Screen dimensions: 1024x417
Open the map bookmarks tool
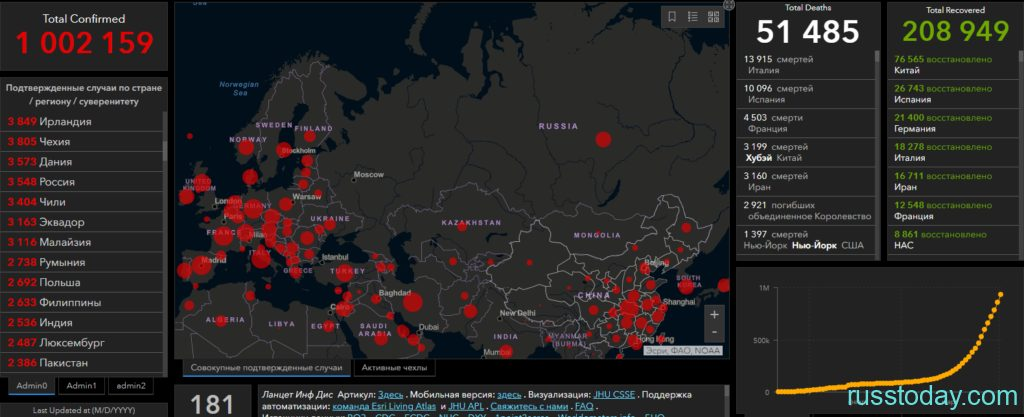pyautogui.click(x=672, y=18)
